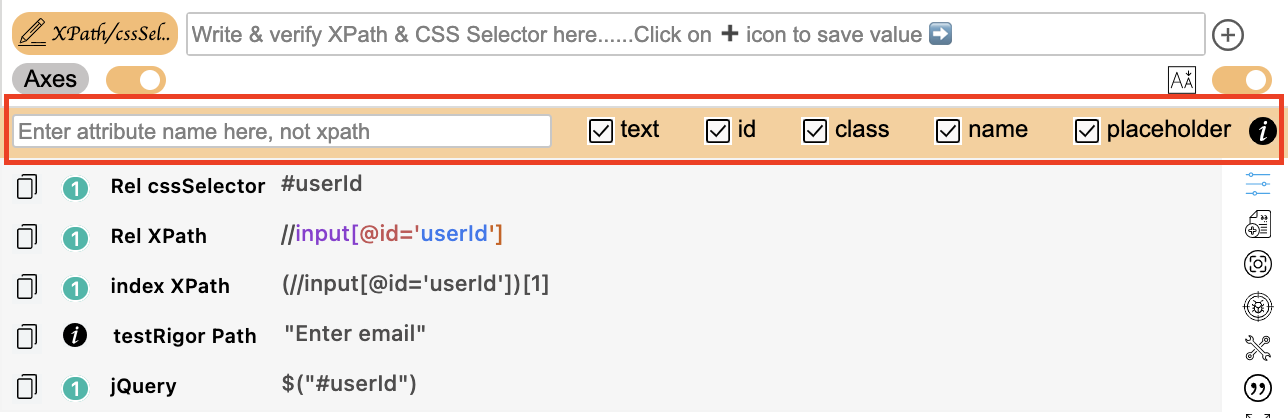
Task: Toggle the Axes switch
Action: click(136, 80)
